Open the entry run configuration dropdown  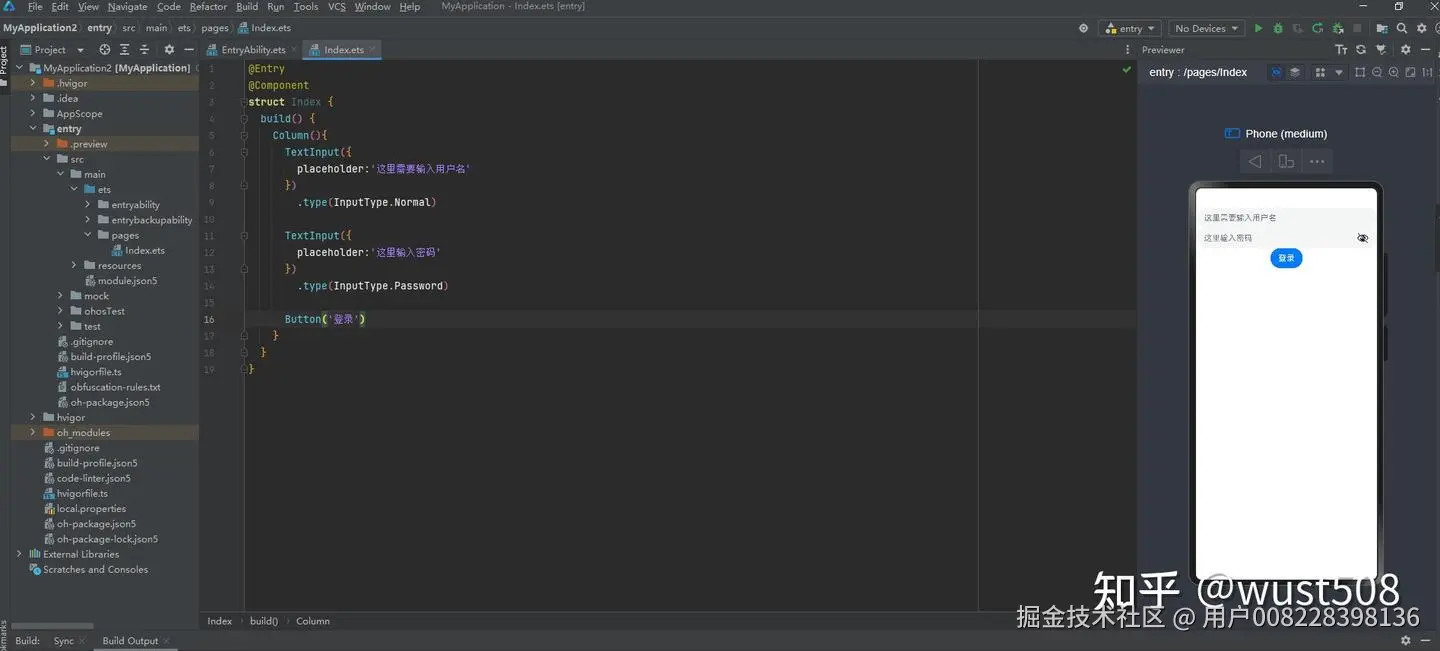coord(1130,29)
